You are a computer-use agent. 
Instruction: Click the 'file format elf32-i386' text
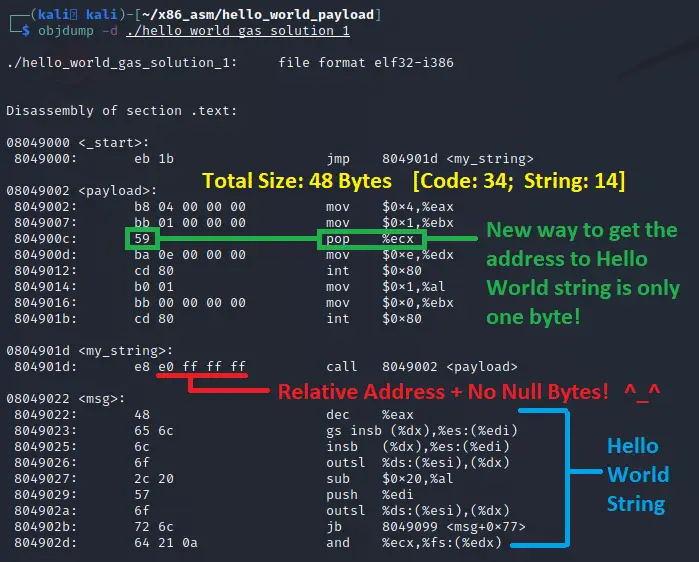click(x=366, y=62)
